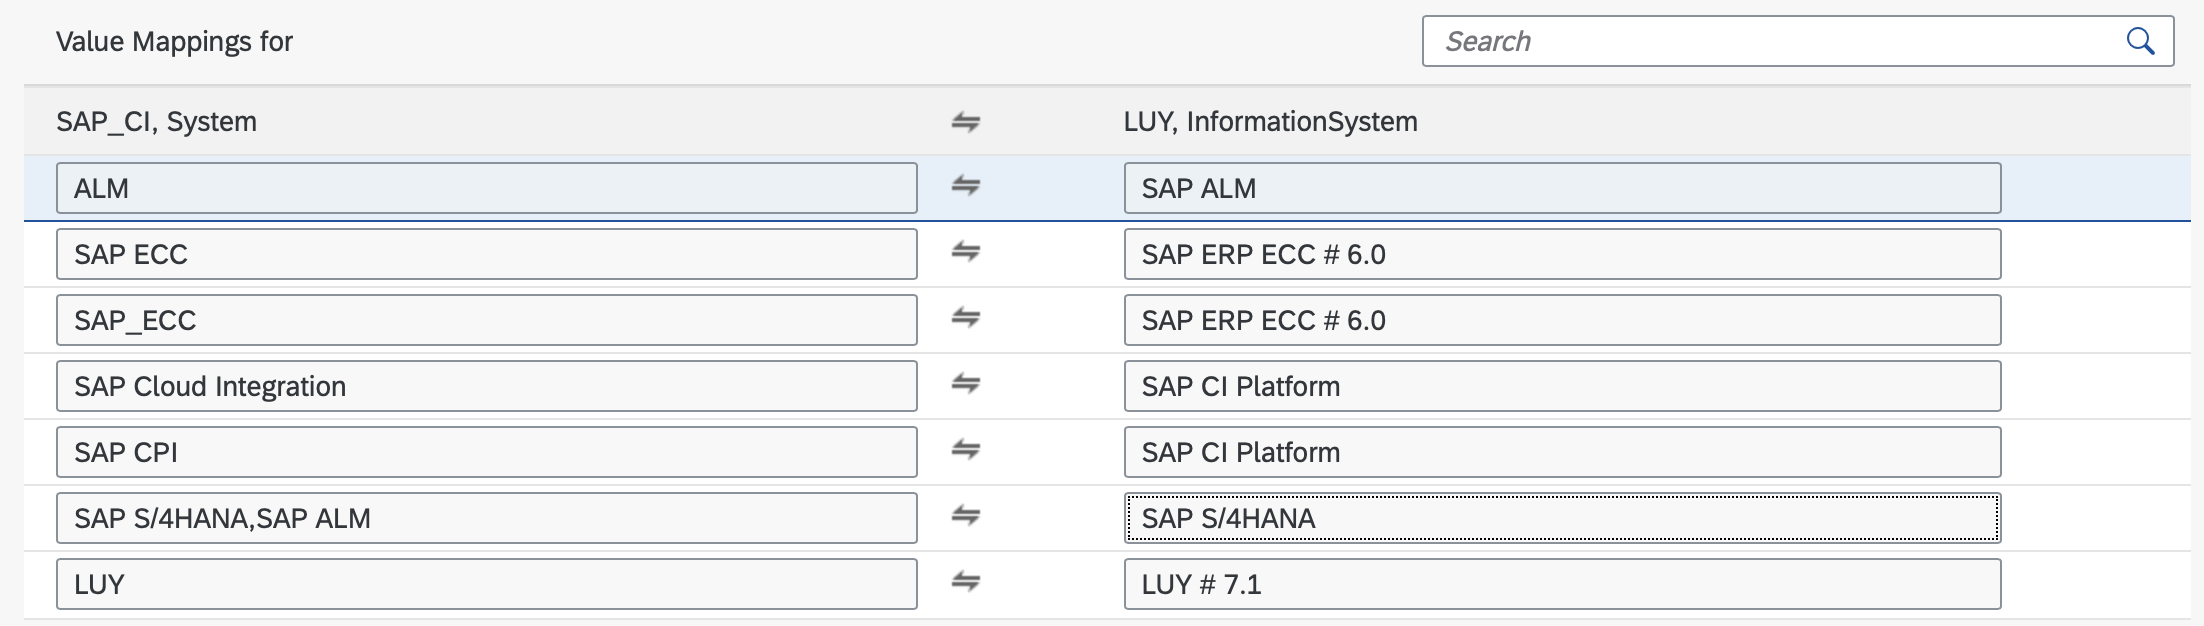Edit target field in the SAP ECC row

(x=1562, y=254)
